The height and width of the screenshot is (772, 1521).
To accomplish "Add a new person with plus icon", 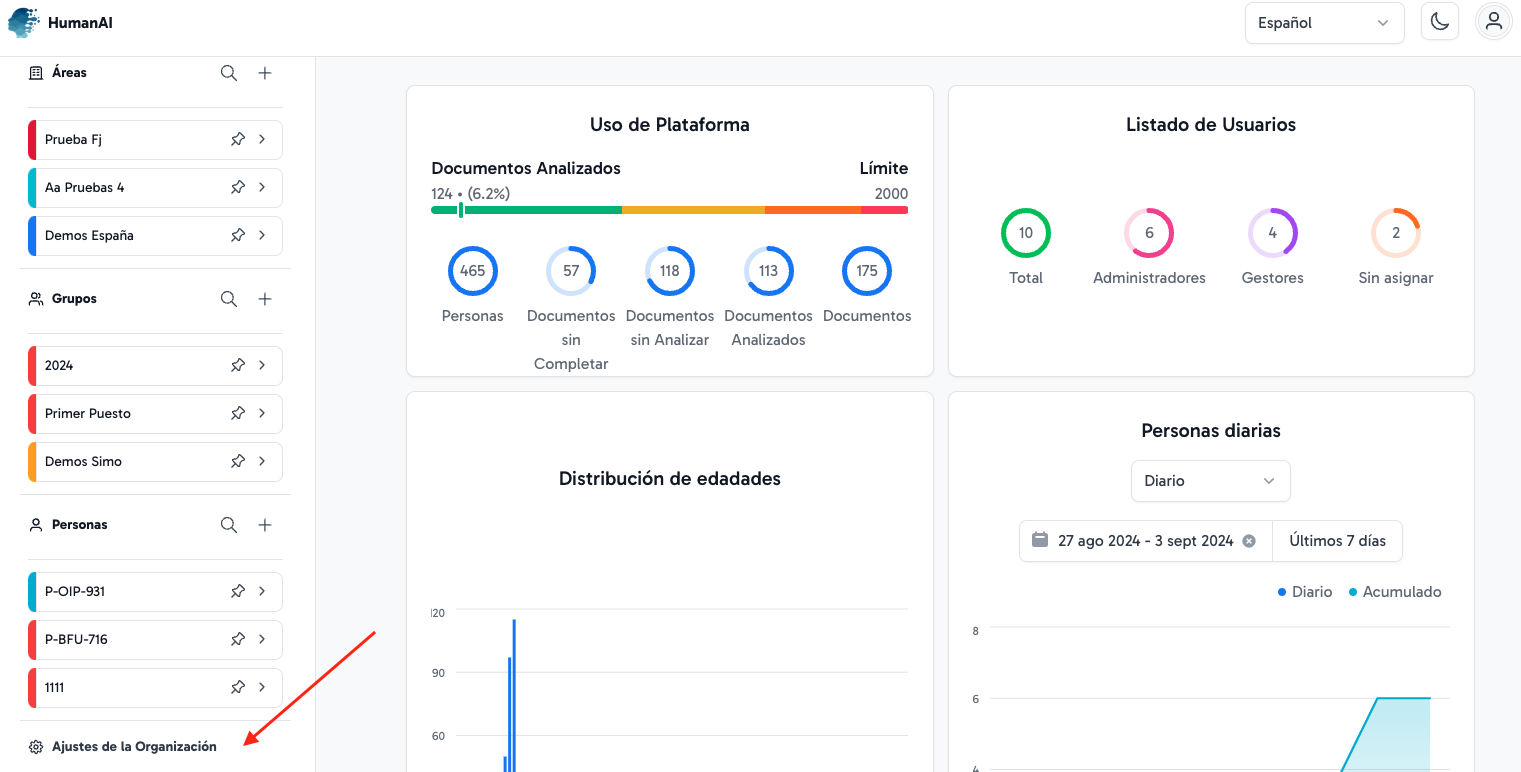I will click(265, 525).
